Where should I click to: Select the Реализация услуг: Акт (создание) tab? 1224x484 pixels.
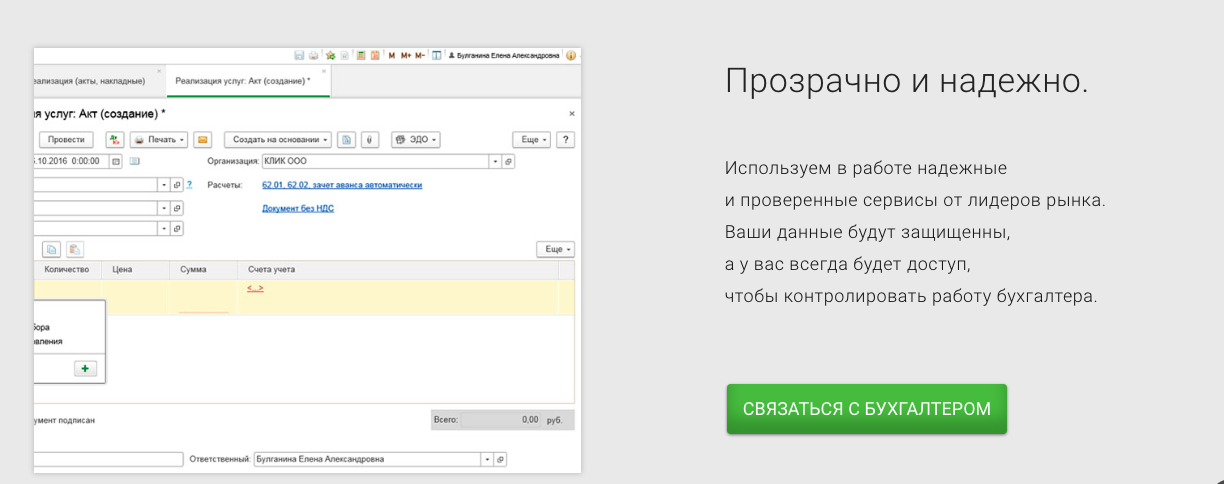click(242, 81)
